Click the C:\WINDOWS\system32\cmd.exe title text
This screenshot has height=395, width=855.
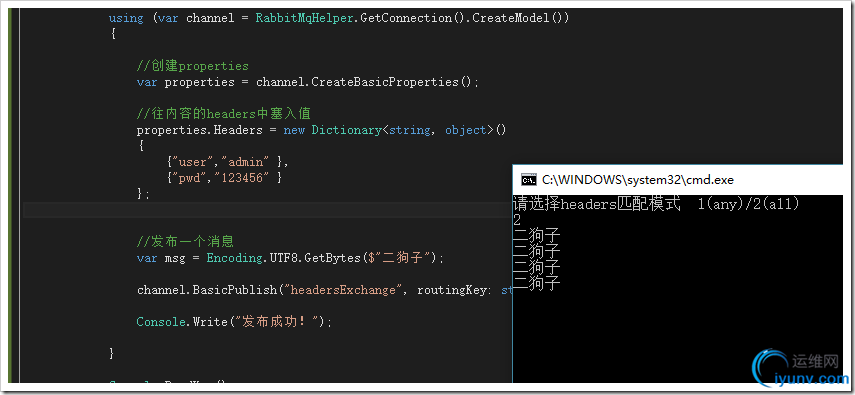click(638, 179)
